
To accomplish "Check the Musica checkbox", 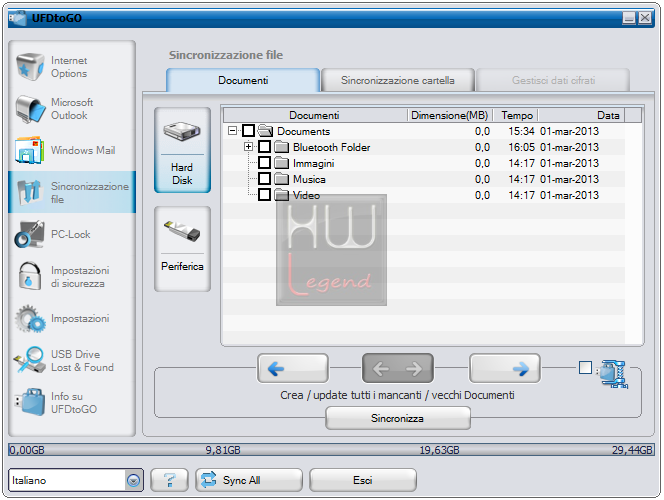I will coord(264,179).
